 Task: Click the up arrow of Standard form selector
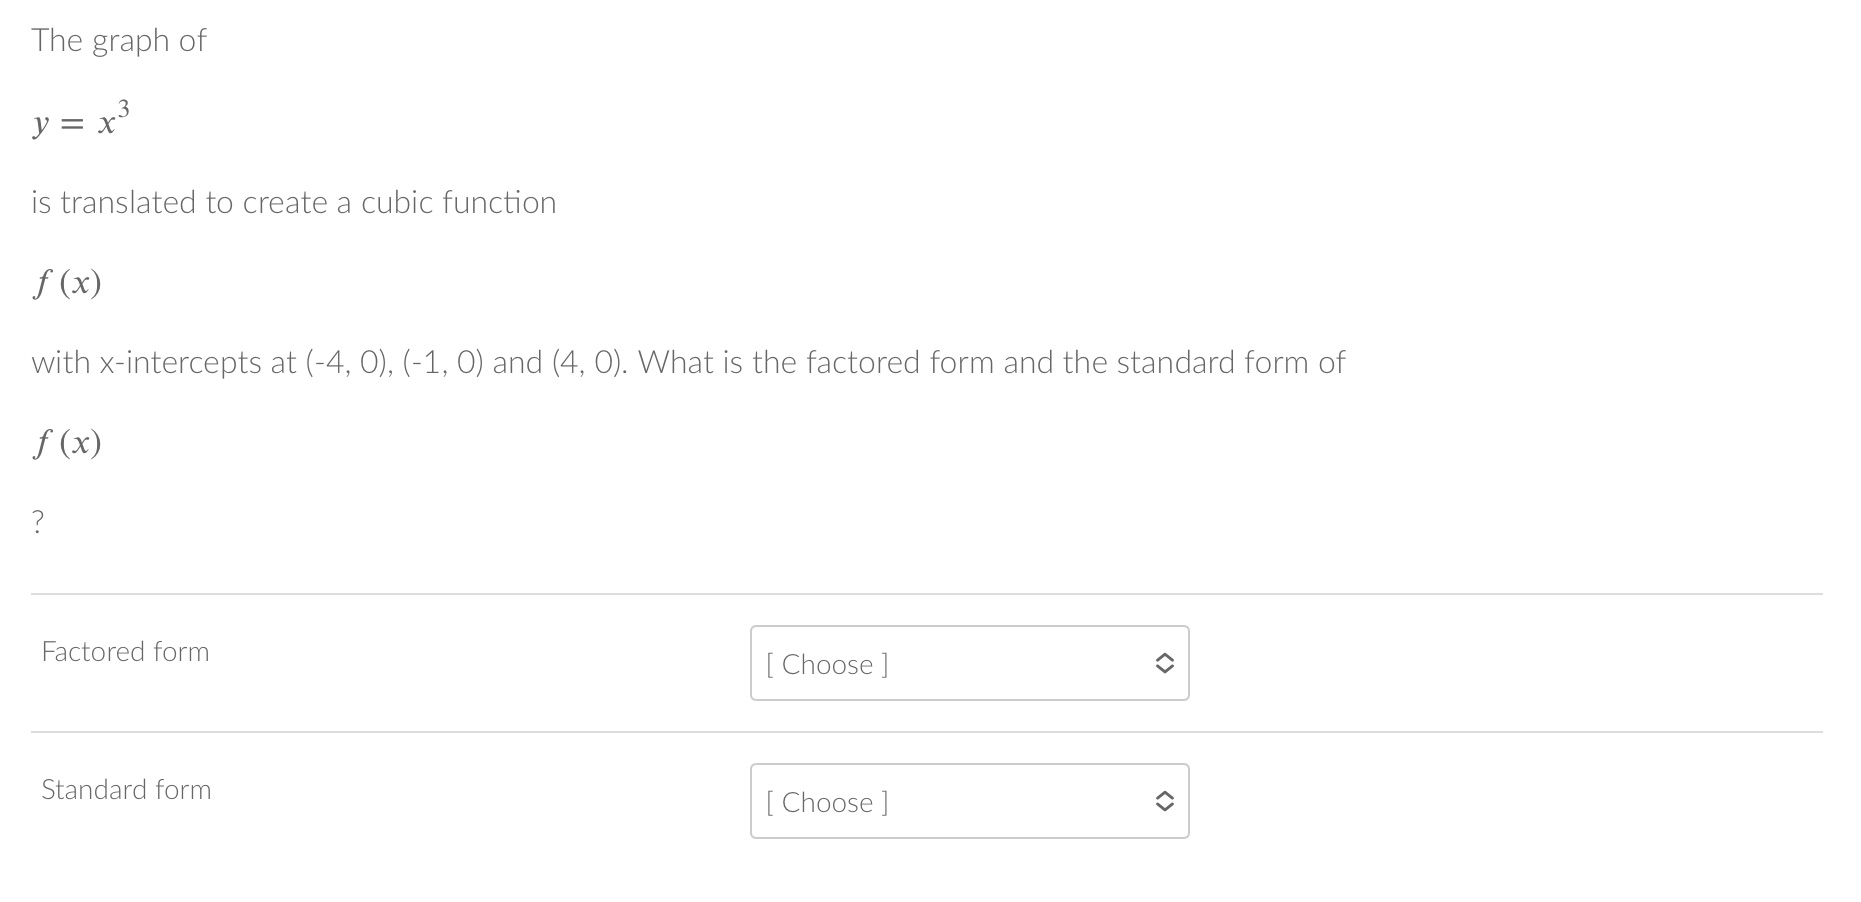pyautogui.click(x=1163, y=793)
